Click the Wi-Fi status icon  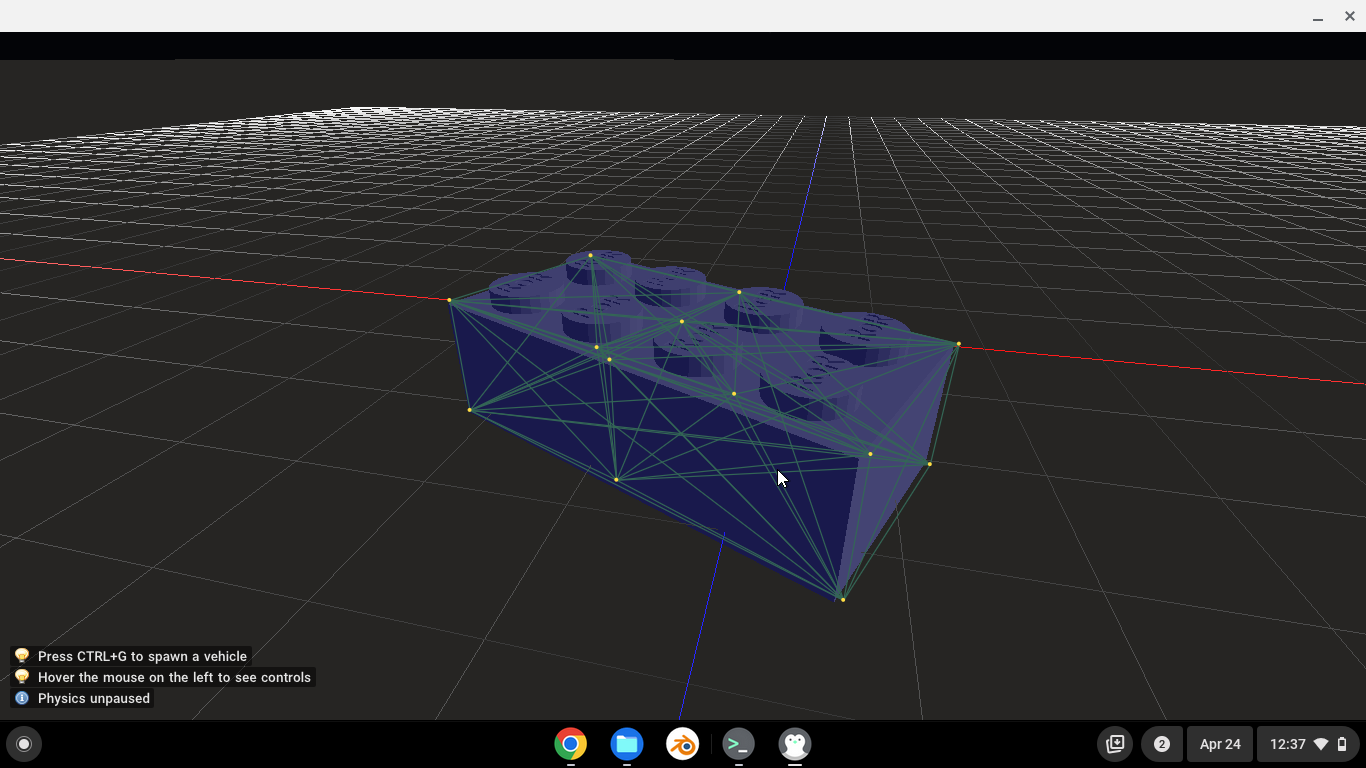(x=1321, y=744)
